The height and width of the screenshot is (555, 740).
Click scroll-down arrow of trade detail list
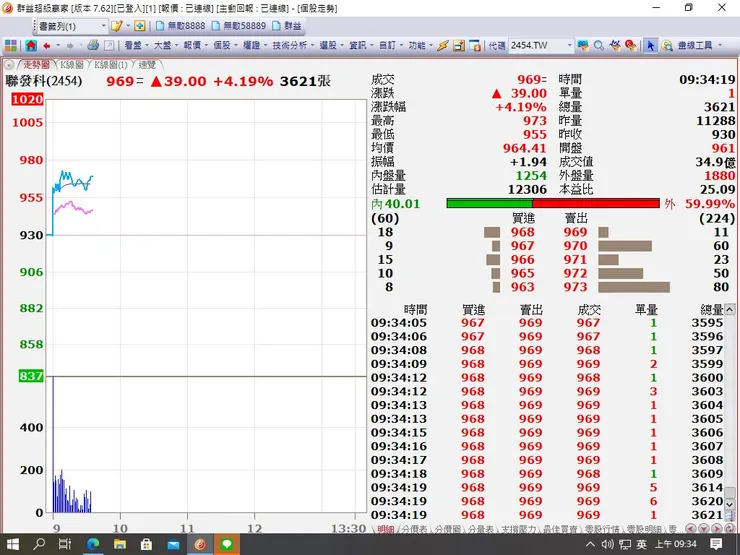point(730,505)
